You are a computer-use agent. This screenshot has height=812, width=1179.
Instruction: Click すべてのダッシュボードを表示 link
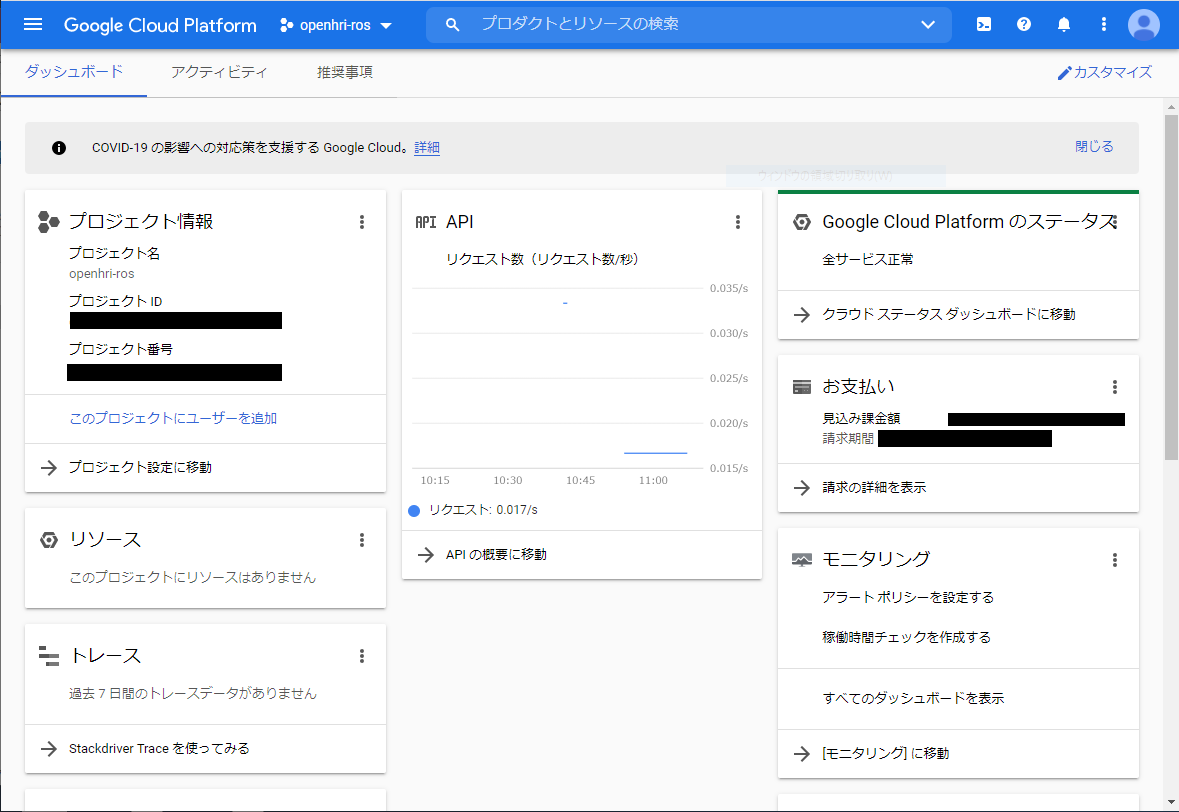pyautogui.click(x=914, y=698)
